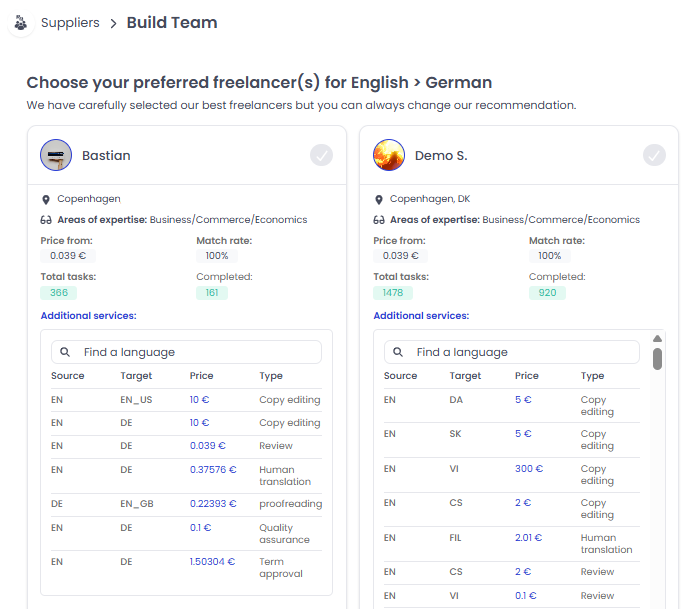
Task: Go to Suppliers breadcrumb link
Action: 70,23
